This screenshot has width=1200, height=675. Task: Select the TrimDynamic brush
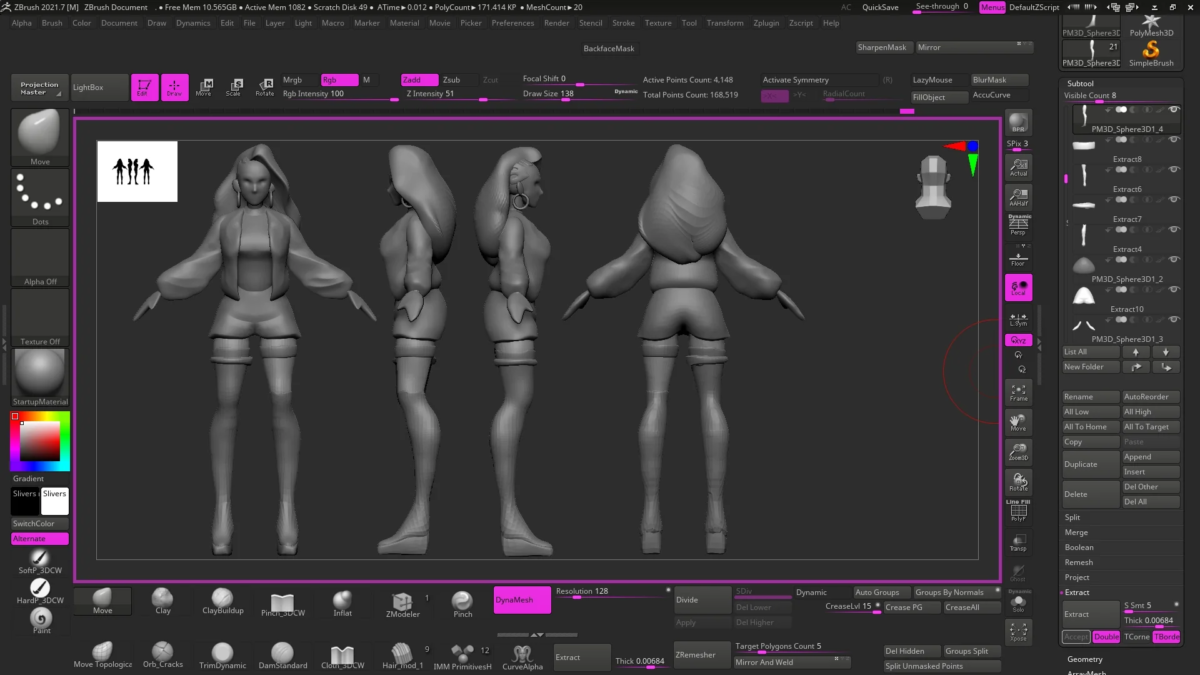[x=222, y=655]
